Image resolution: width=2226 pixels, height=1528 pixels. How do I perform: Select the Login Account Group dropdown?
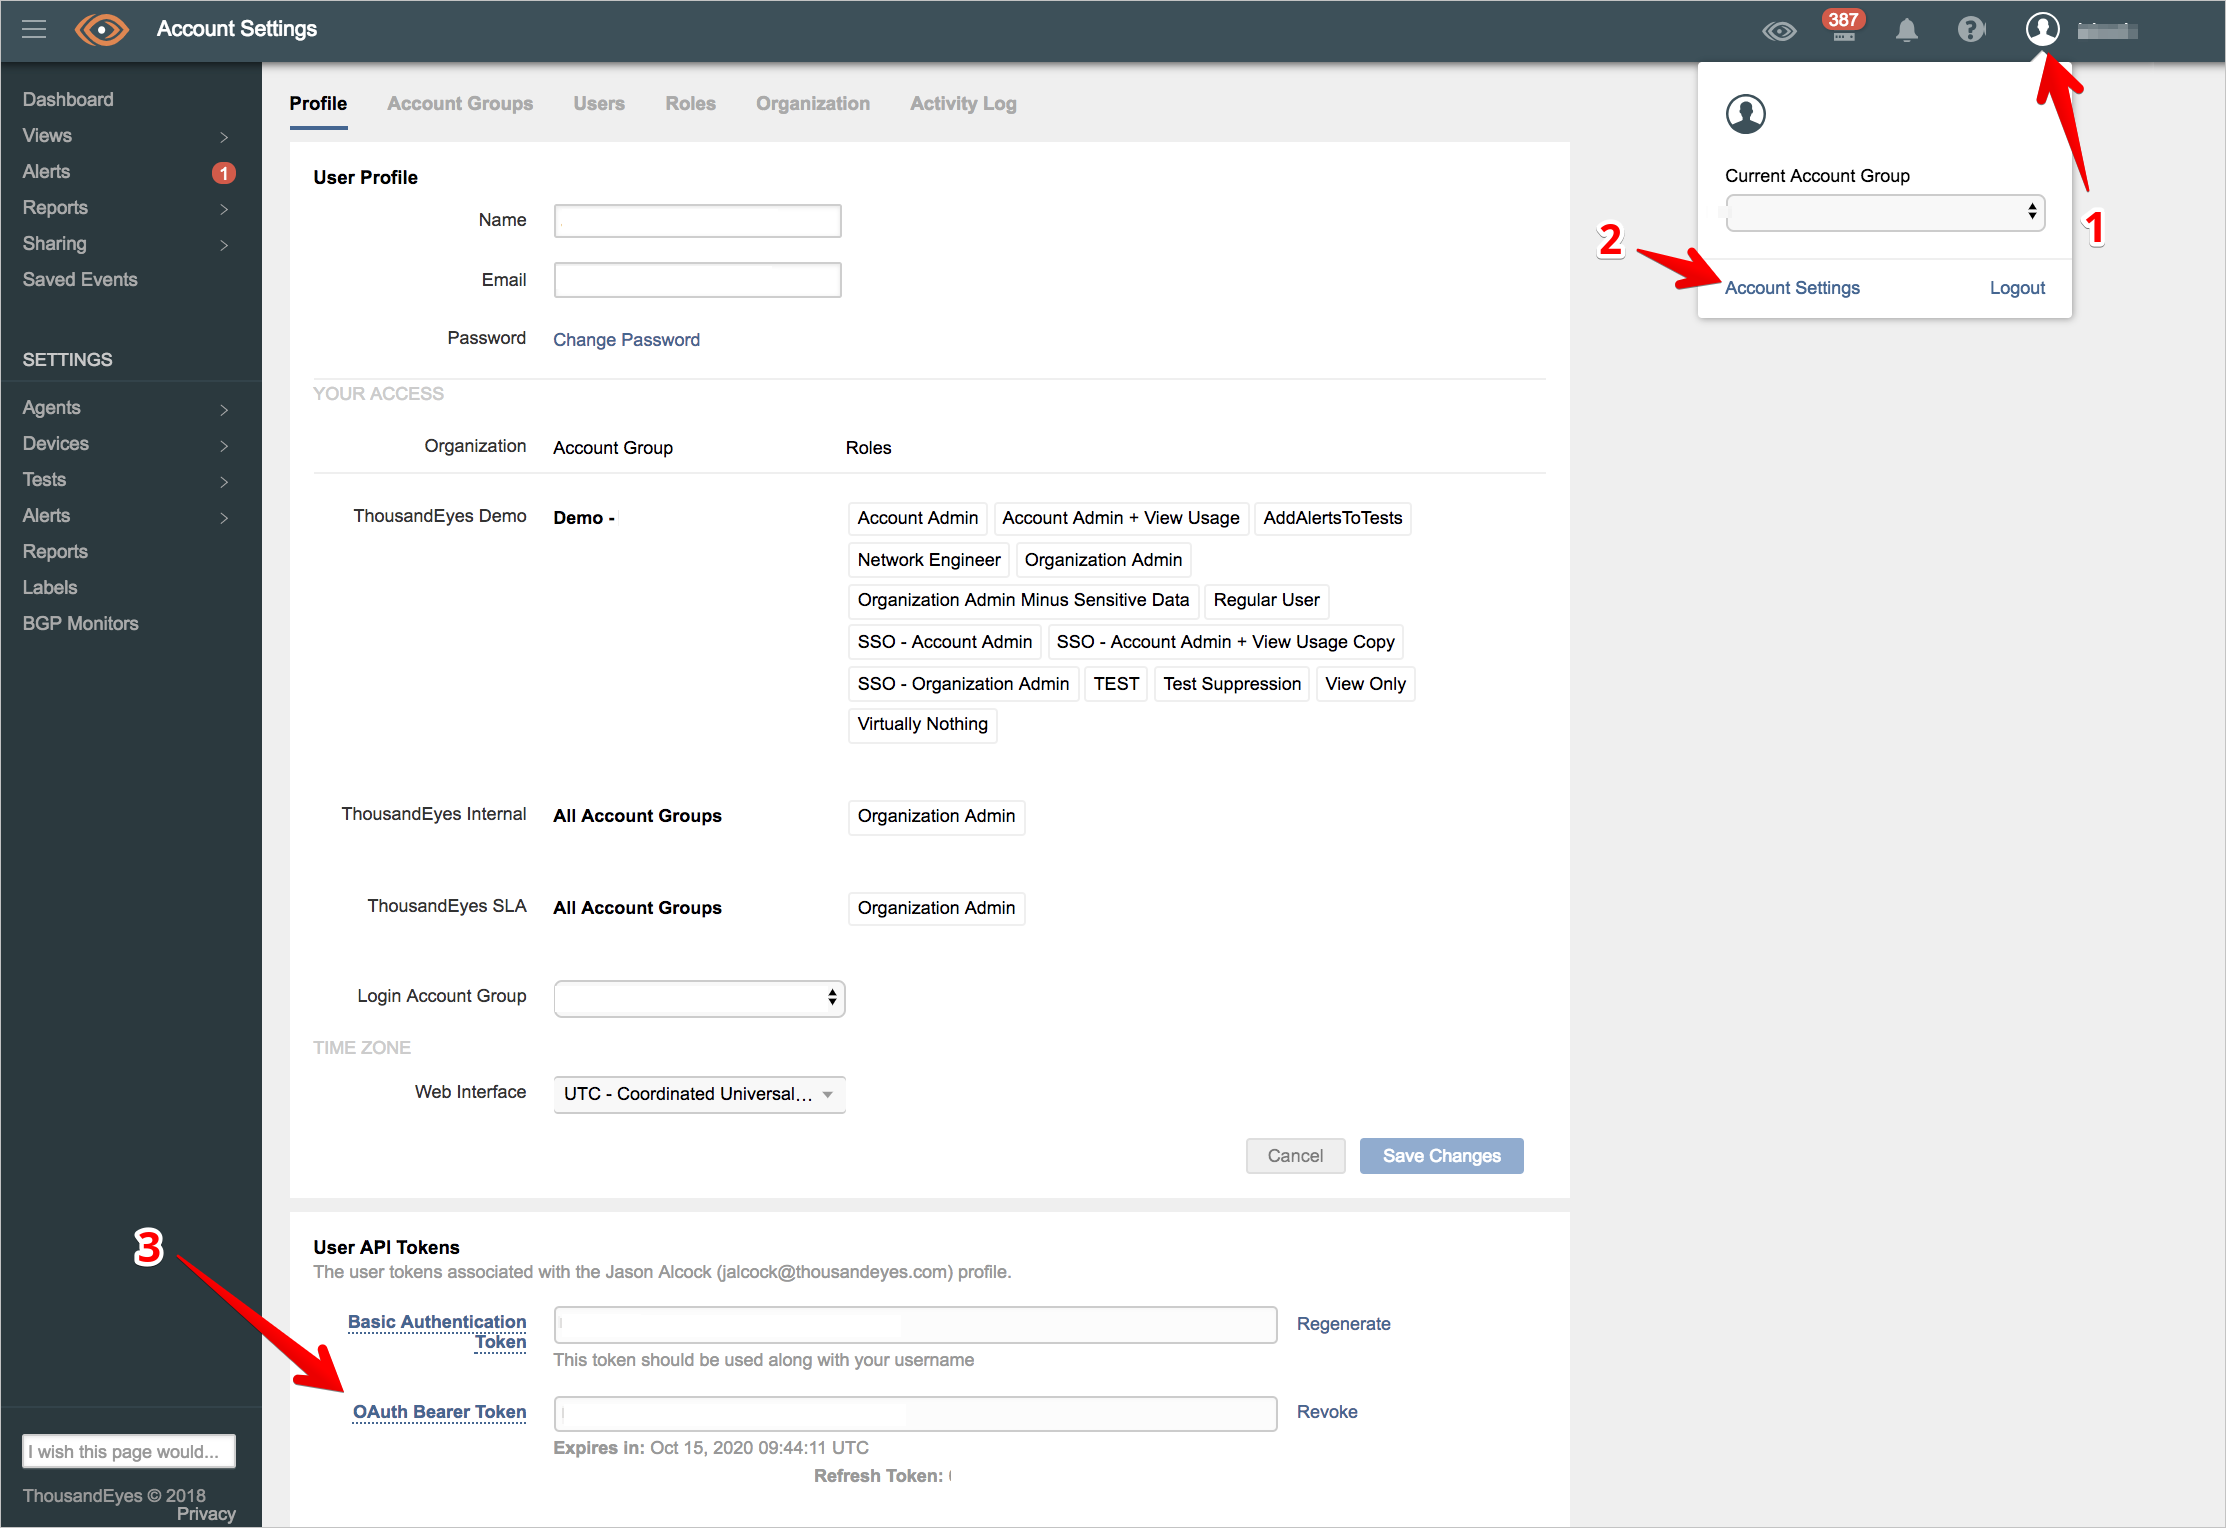pos(699,995)
